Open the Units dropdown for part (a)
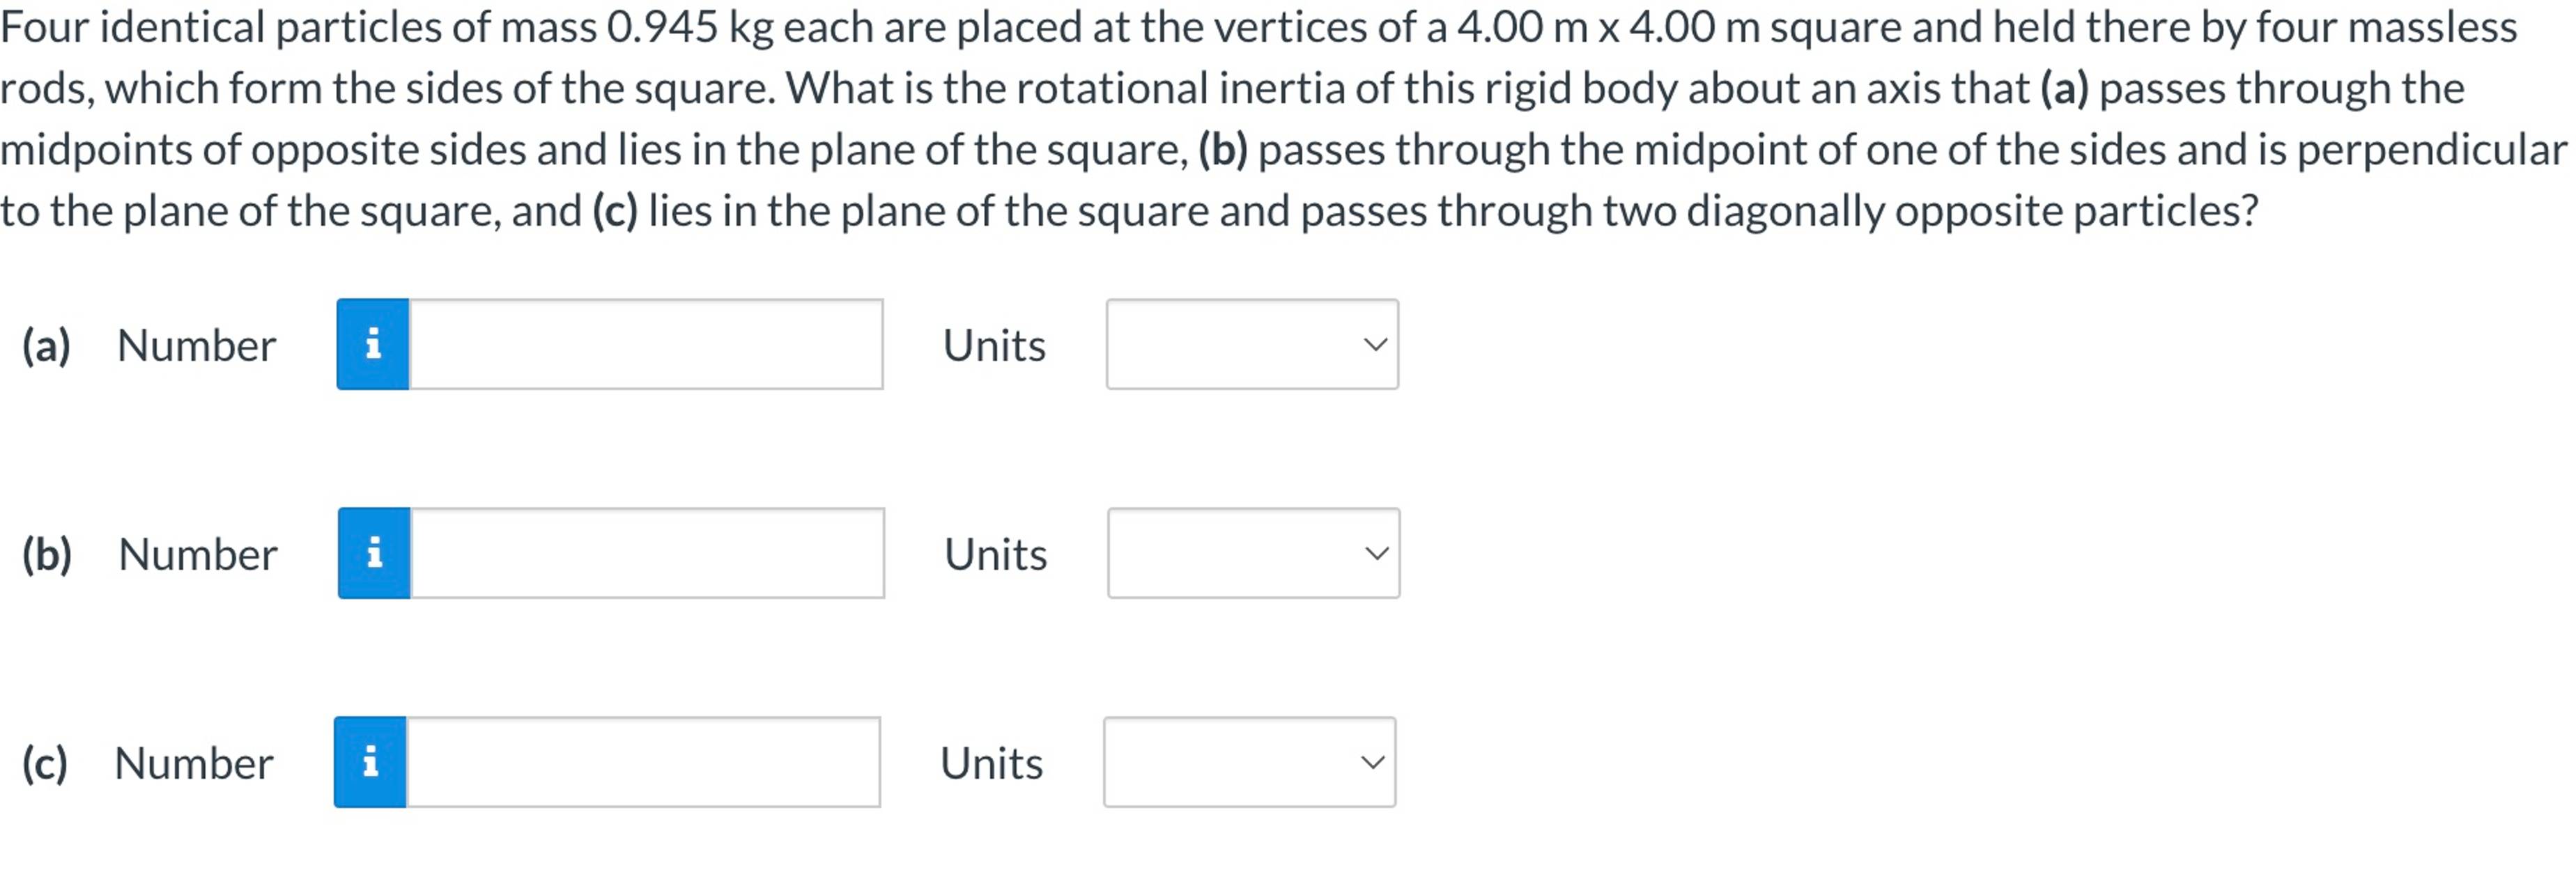 pos(1252,344)
